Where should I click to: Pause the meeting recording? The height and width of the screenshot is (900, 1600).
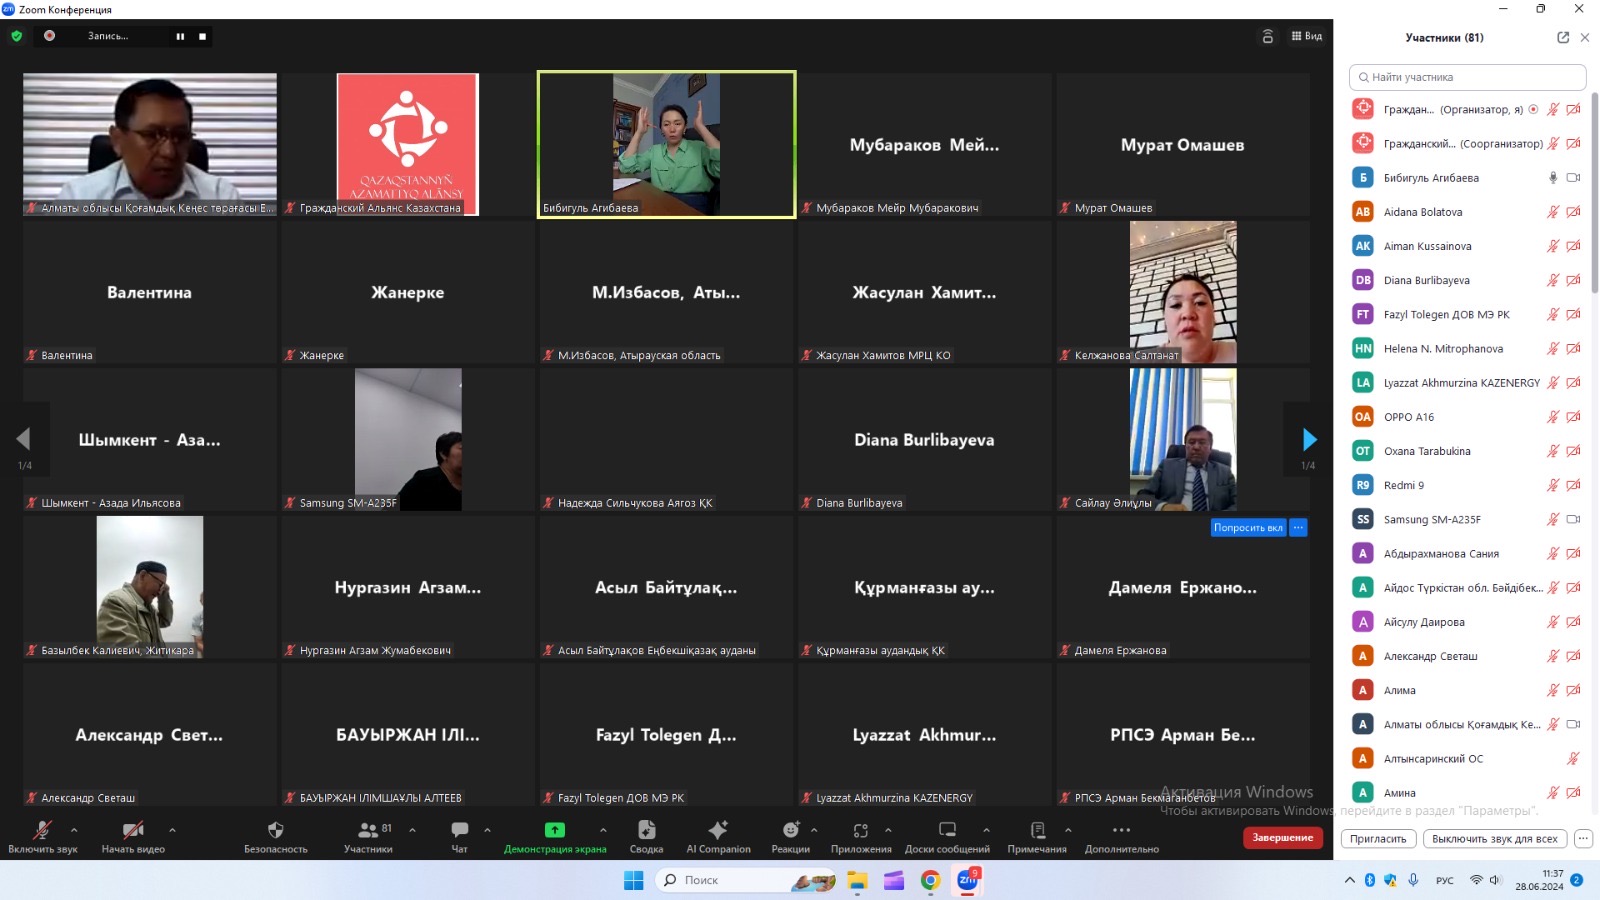coord(180,36)
